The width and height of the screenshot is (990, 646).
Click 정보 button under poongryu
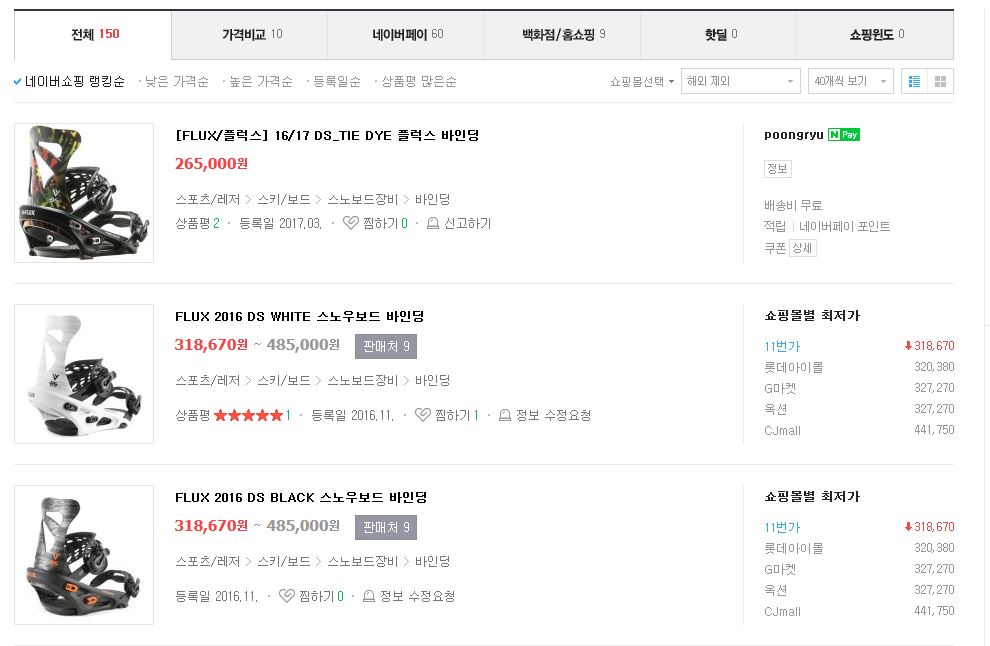pos(777,169)
